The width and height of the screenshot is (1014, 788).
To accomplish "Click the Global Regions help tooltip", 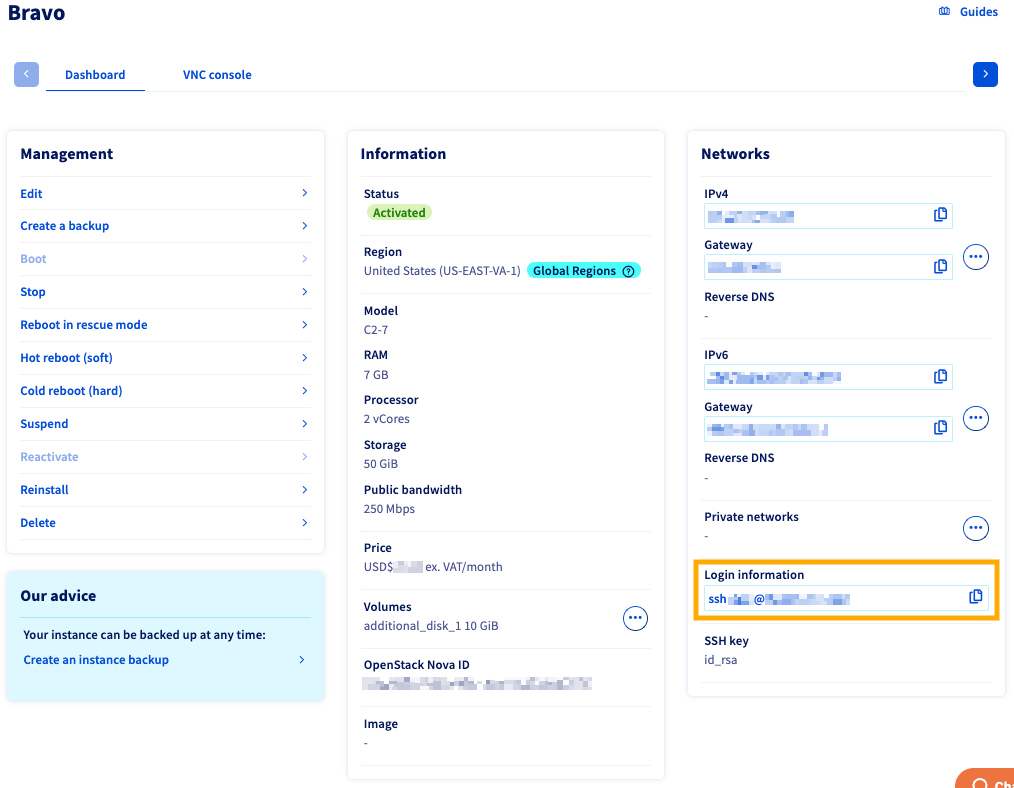I will tap(629, 270).
